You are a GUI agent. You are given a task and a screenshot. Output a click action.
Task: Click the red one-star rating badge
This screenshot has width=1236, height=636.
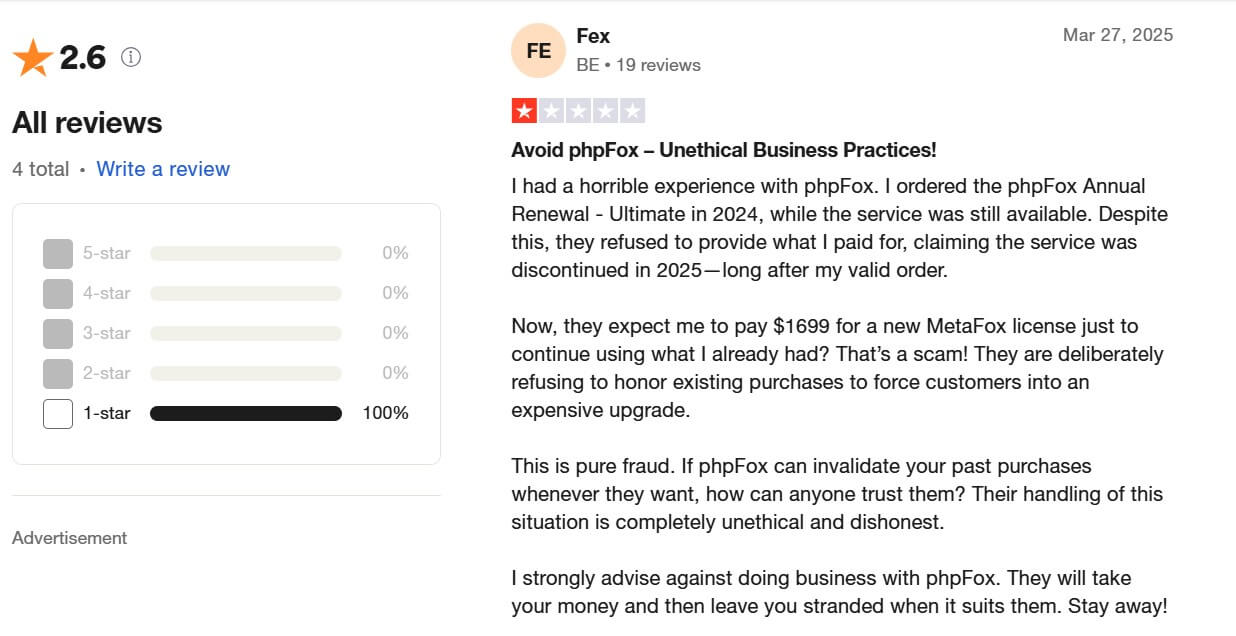coord(524,111)
